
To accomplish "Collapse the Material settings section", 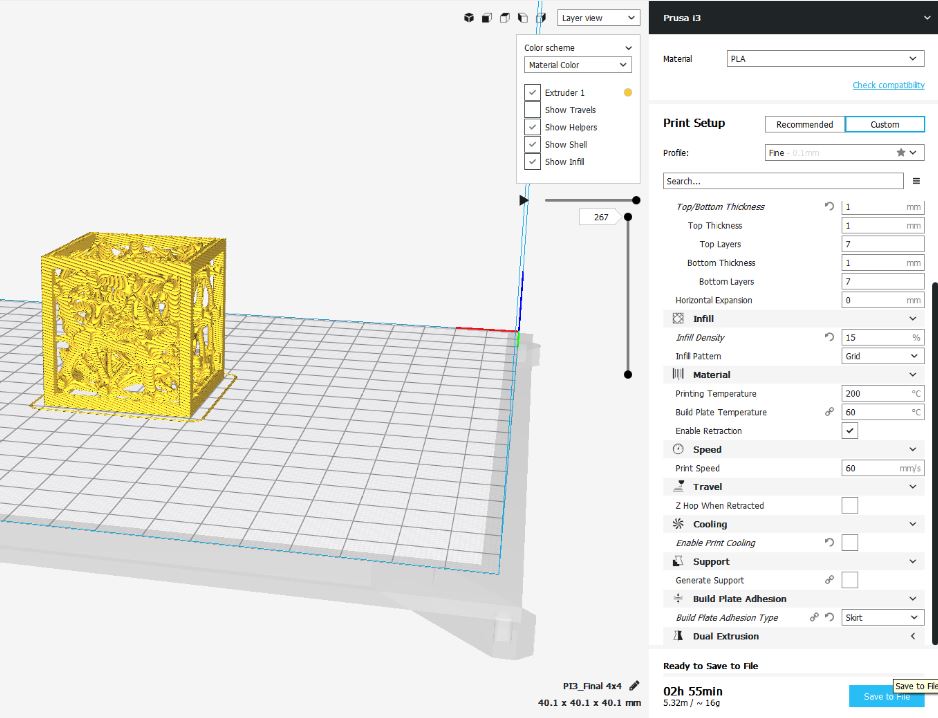I will tap(913, 375).
